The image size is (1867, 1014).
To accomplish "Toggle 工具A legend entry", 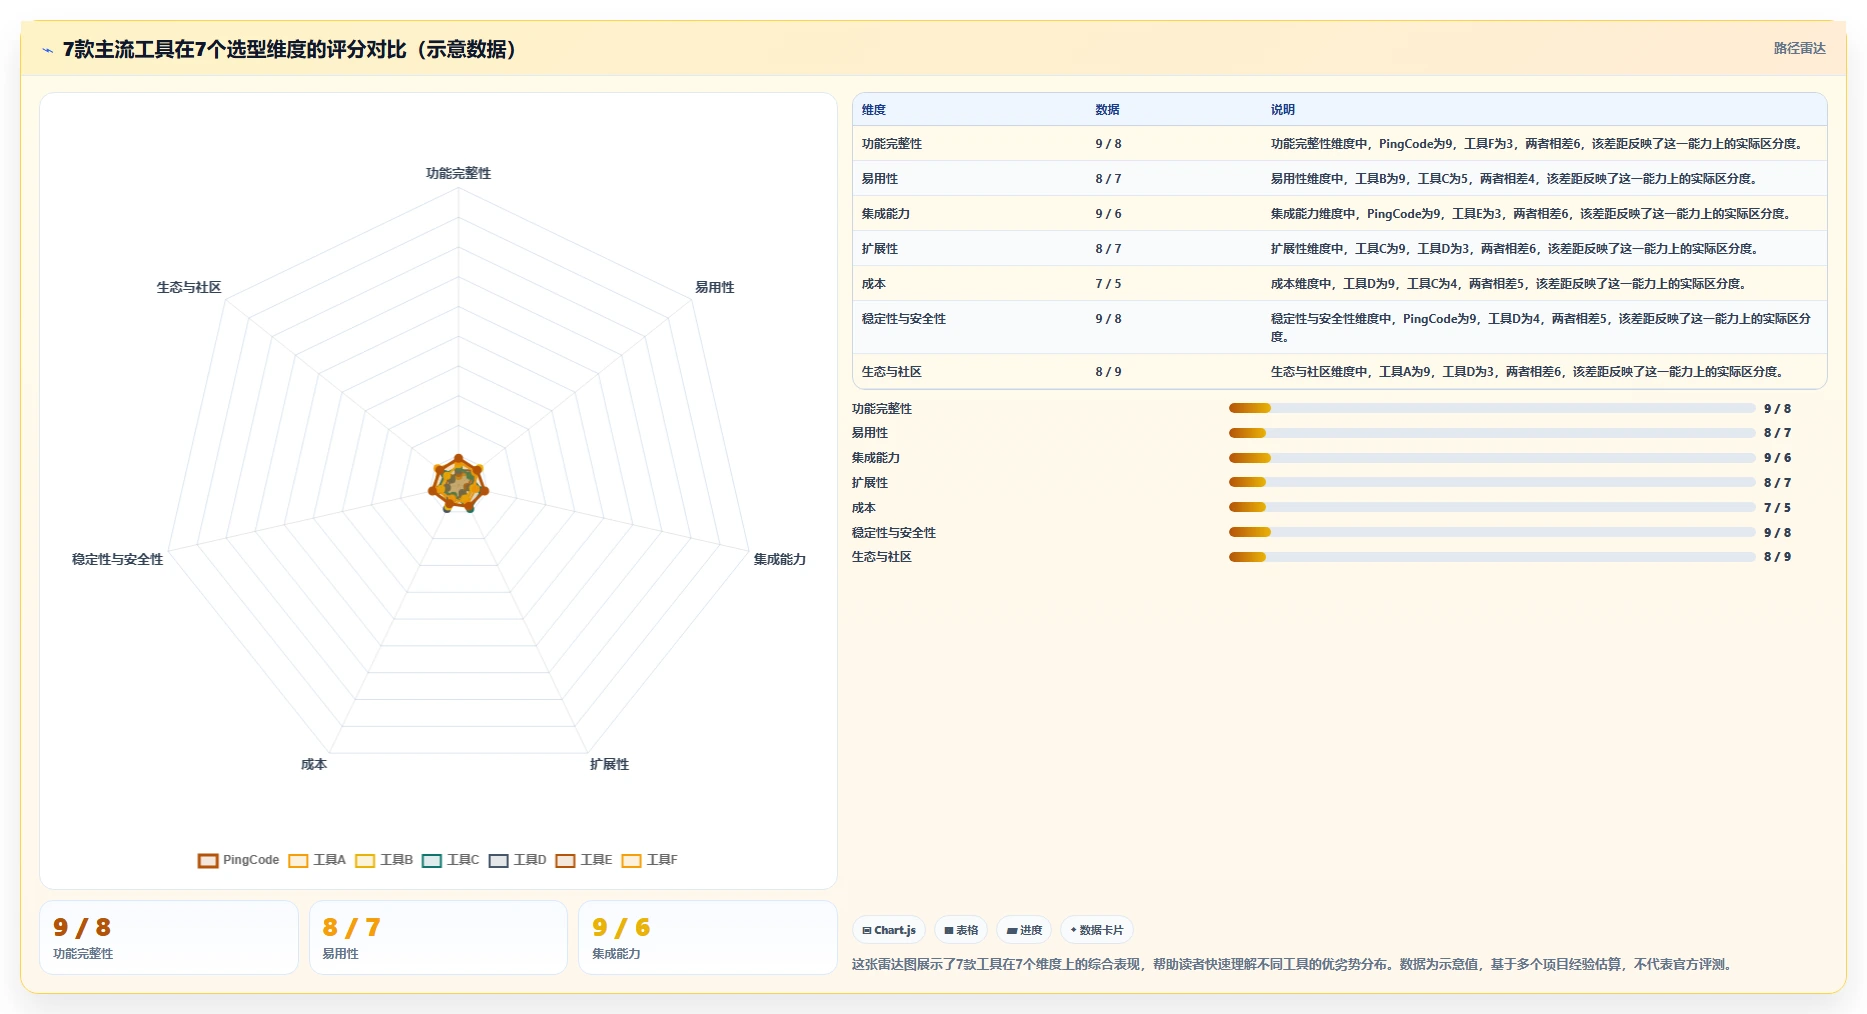I will tap(317, 860).
